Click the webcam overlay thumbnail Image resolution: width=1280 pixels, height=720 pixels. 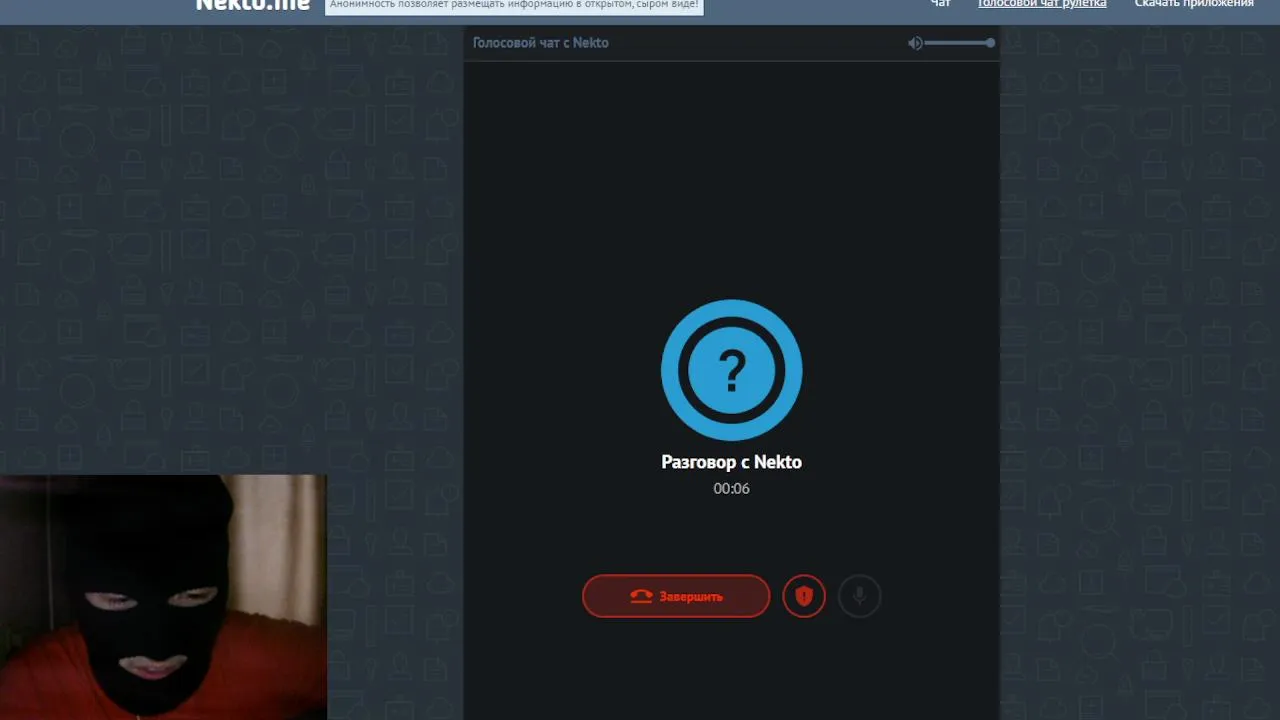coord(163,597)
